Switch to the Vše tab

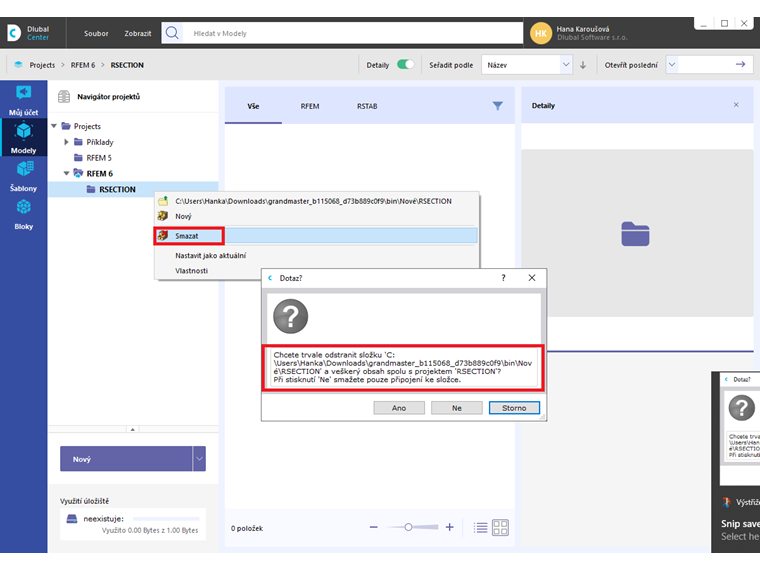(253, 106)
